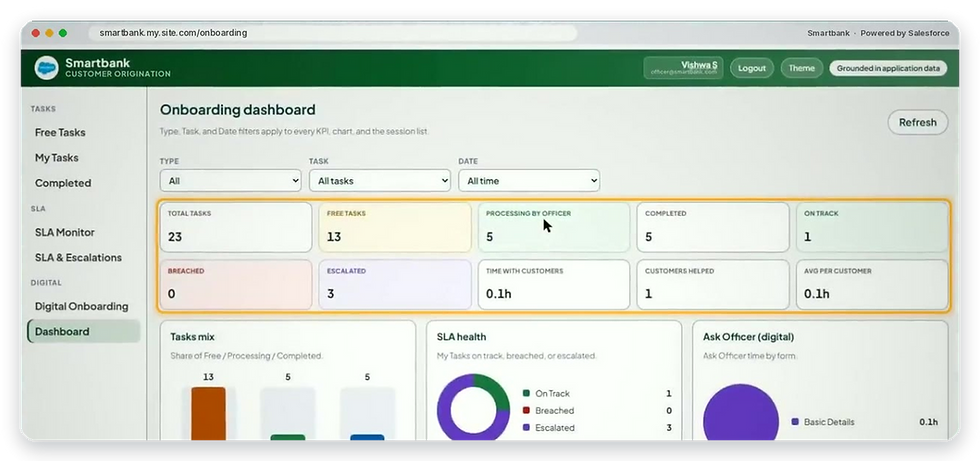This screenshot has width=980, height=461.
Task: Click the red macOS window close dot
Action: click(35, 33)
